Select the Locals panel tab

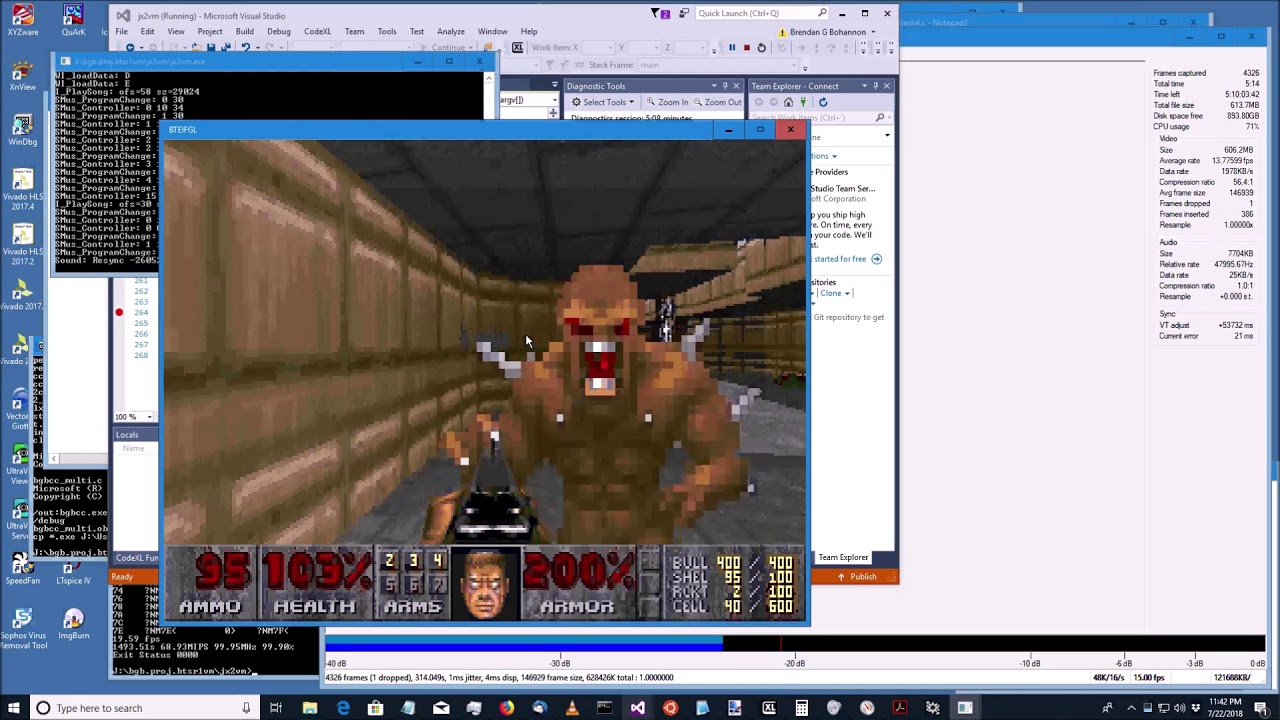point(127,434)
